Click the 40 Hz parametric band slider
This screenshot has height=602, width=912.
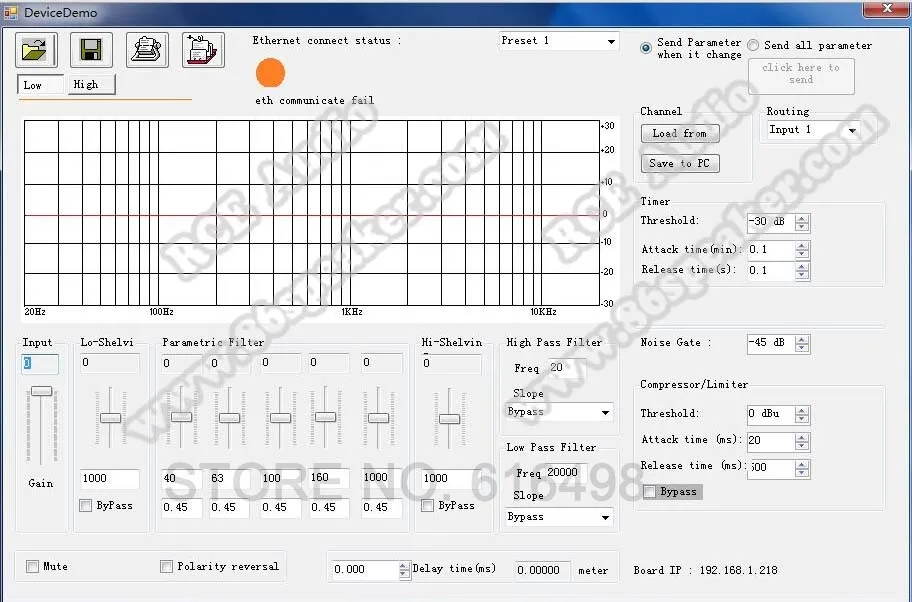tap(181, 416)
